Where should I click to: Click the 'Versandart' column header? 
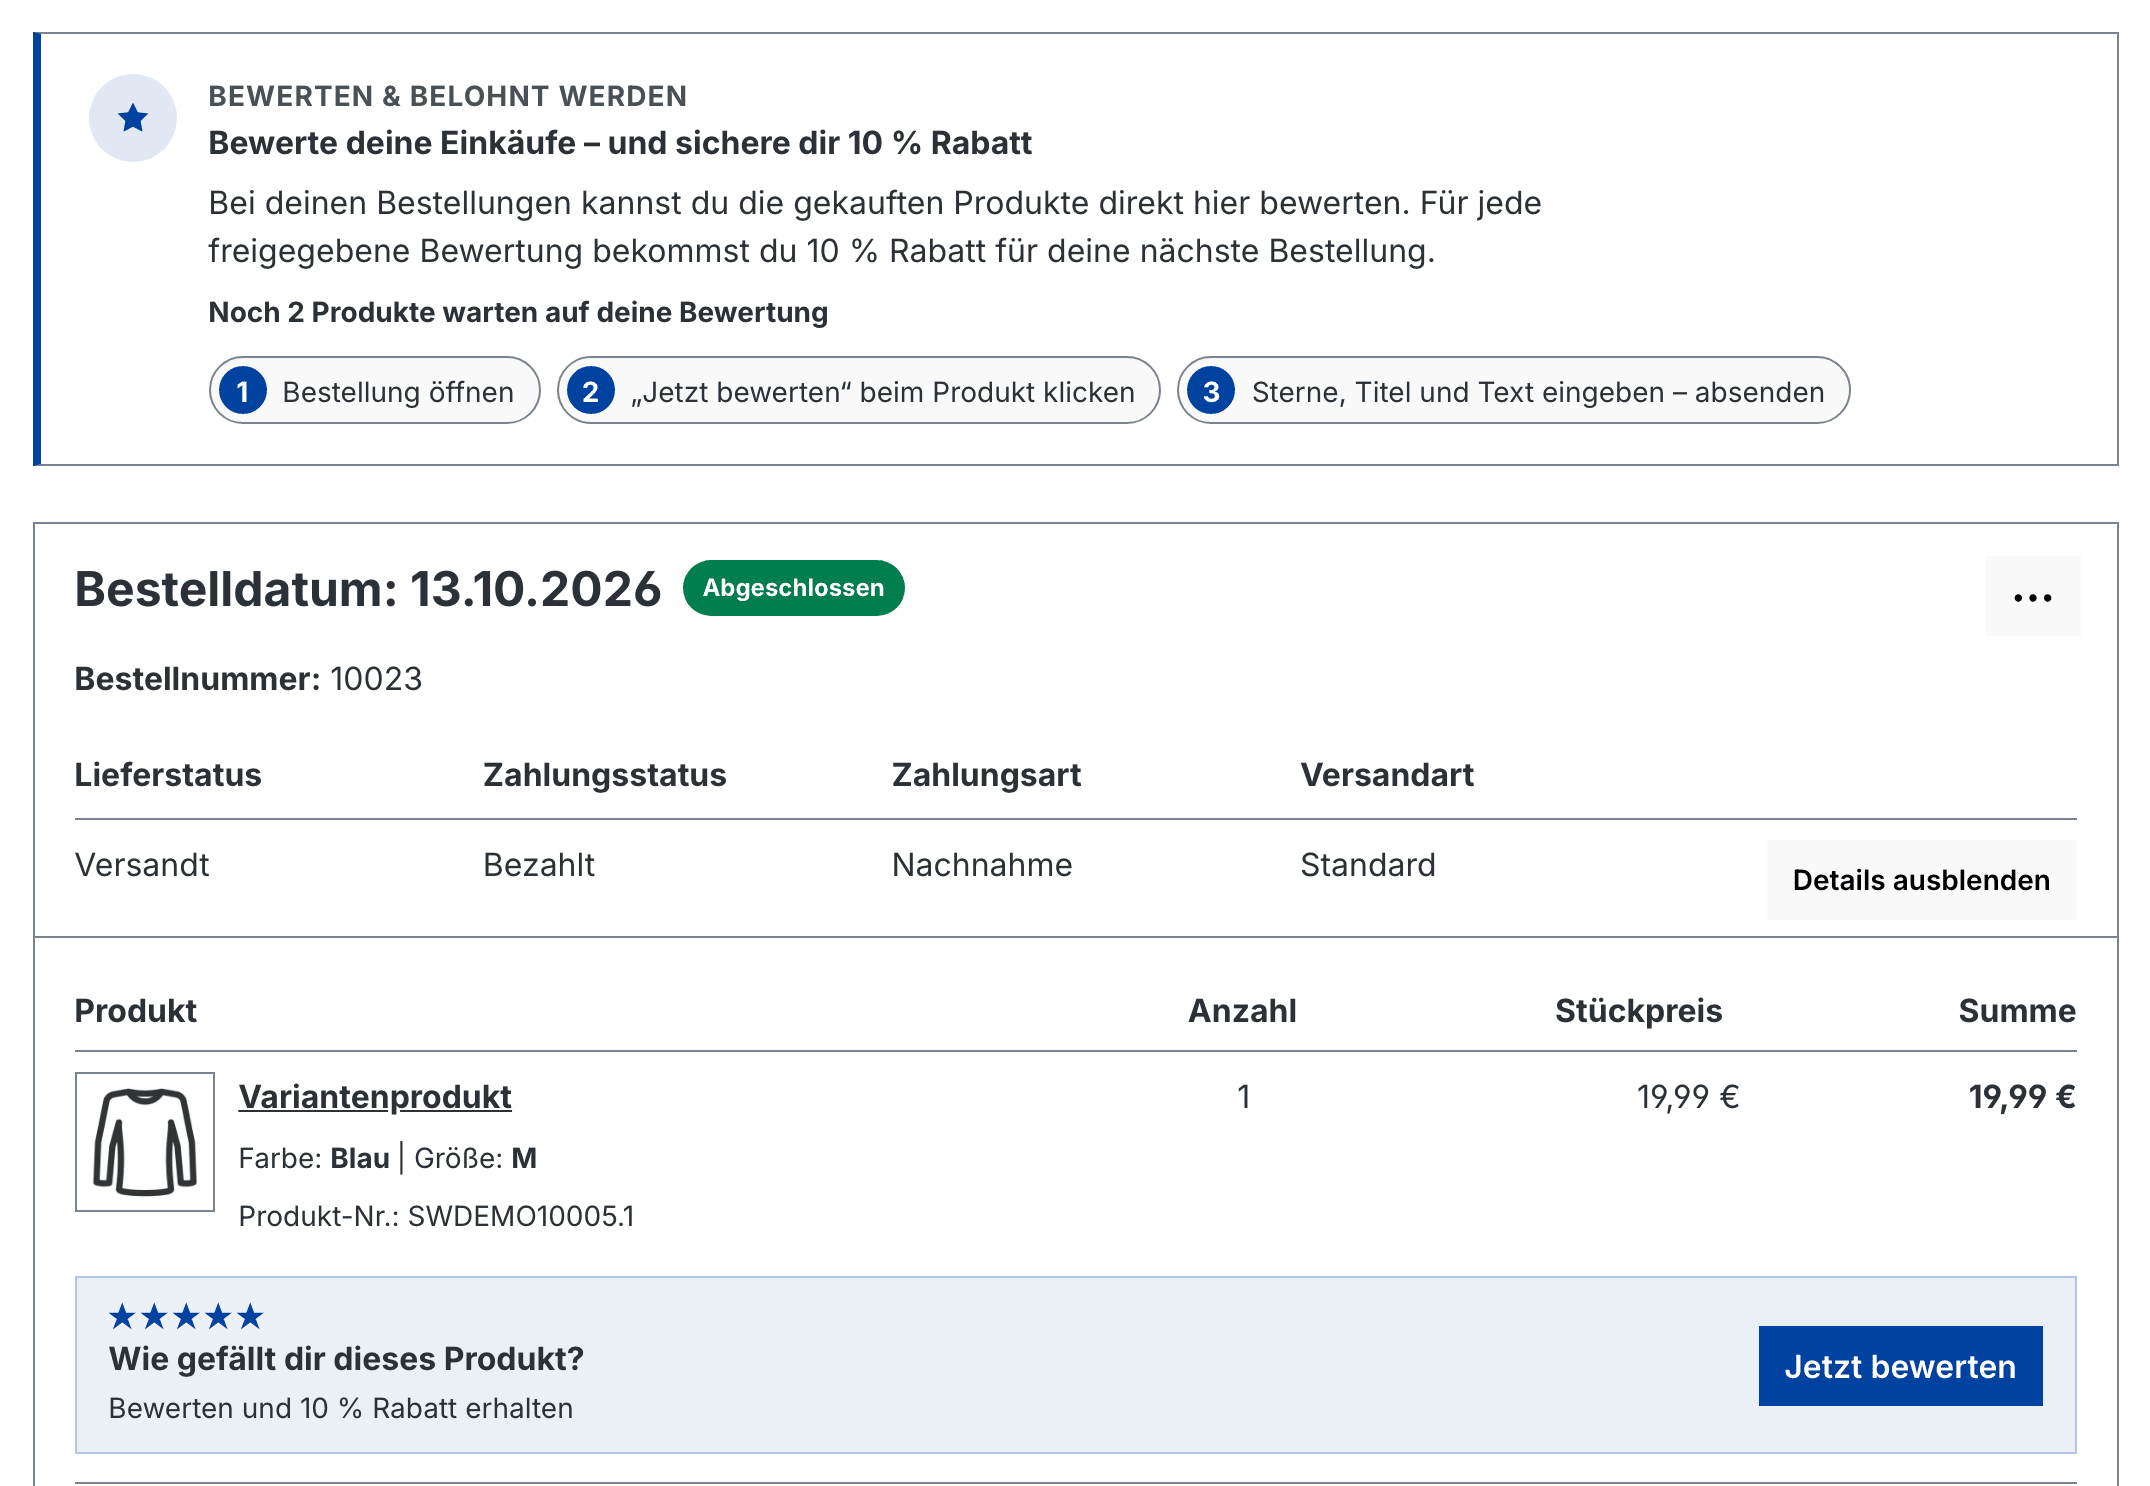click(1387, 775)
